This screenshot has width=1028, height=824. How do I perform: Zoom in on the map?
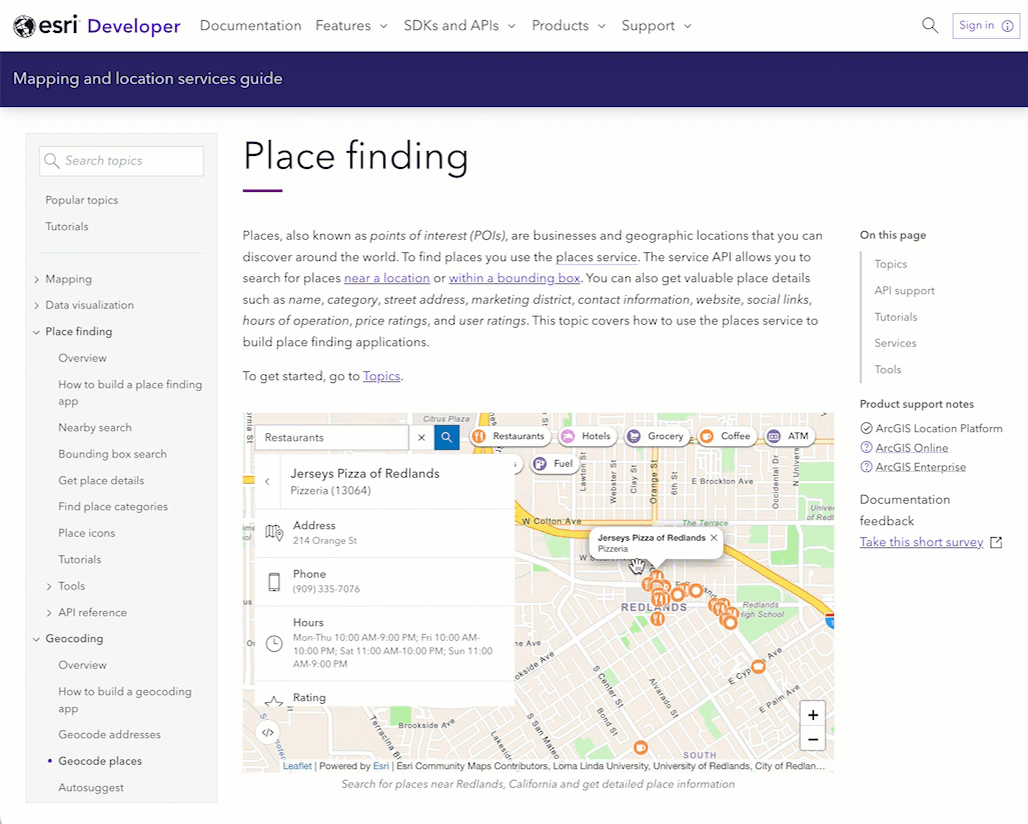point(813,715)
